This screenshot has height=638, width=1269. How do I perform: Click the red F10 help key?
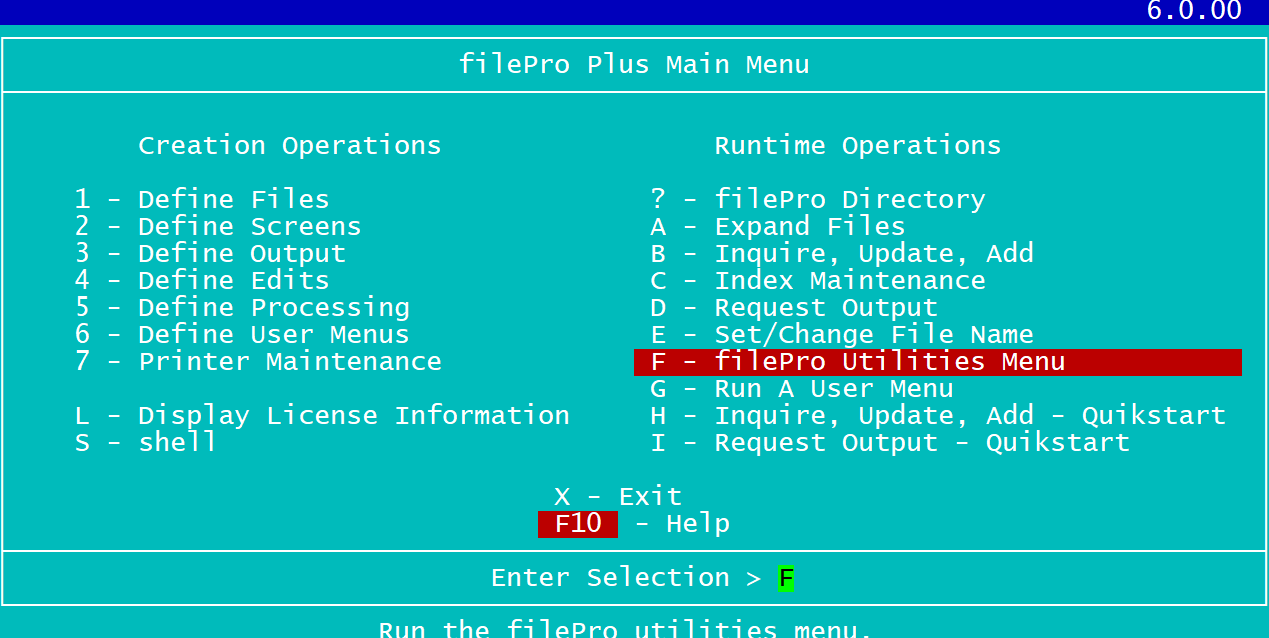pos(578,524)
